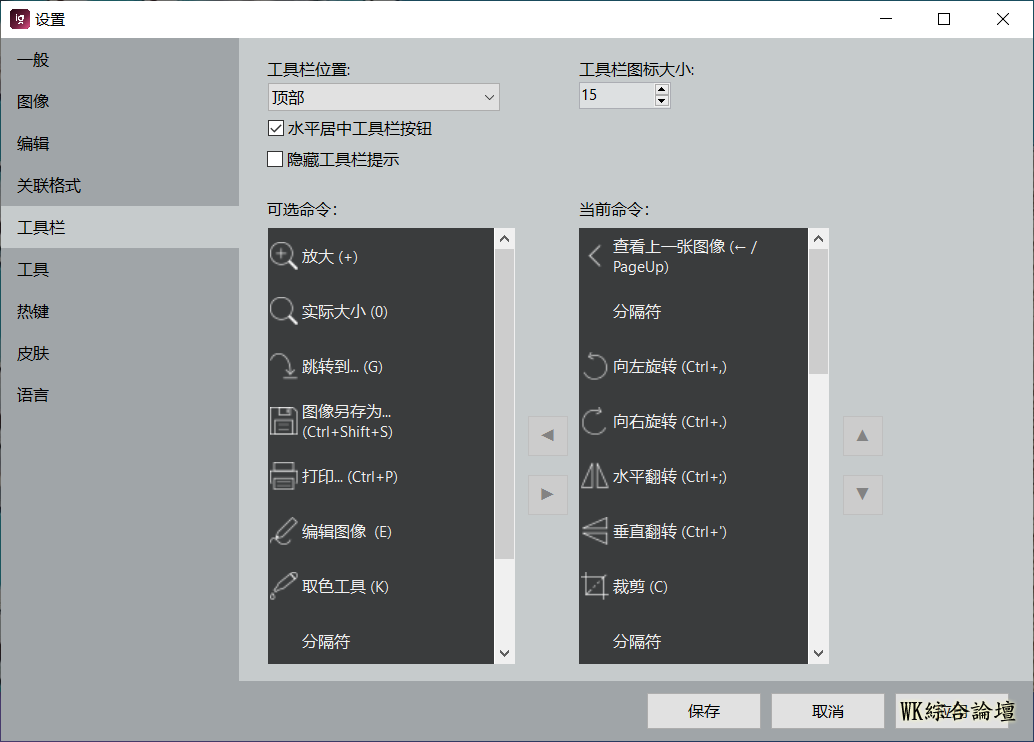Viewport: 1034px width, 742px height.
Task: Decrease toolbar icon size with down arrow
Action: (661, 101)
